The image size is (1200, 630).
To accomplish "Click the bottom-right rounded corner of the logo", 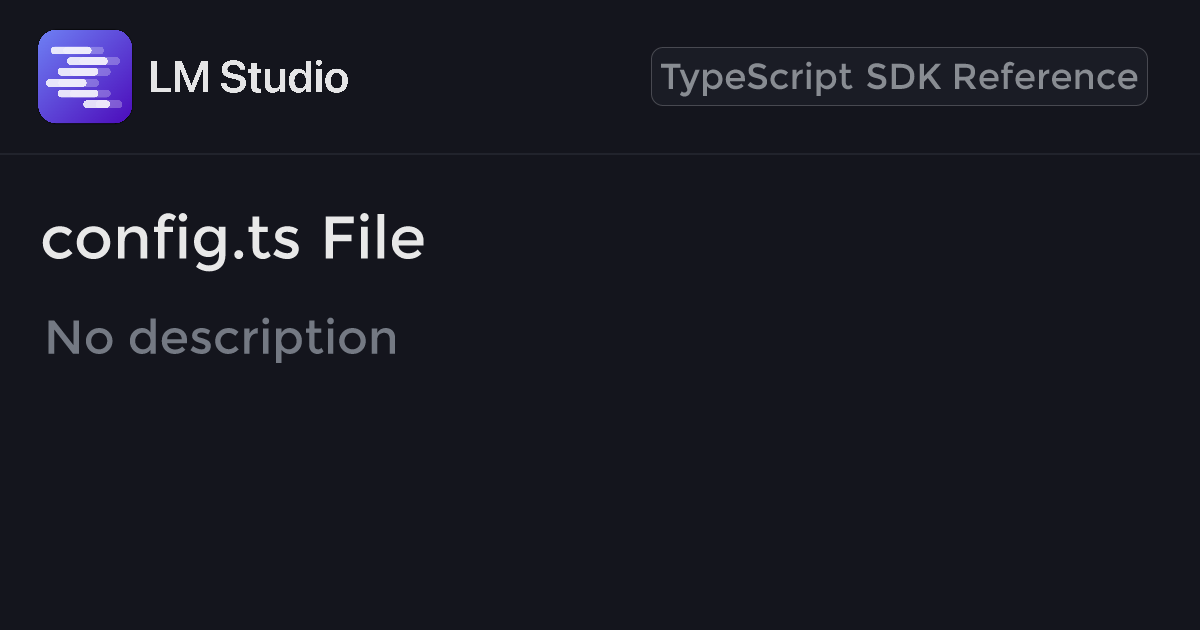I will pos(124,115).
